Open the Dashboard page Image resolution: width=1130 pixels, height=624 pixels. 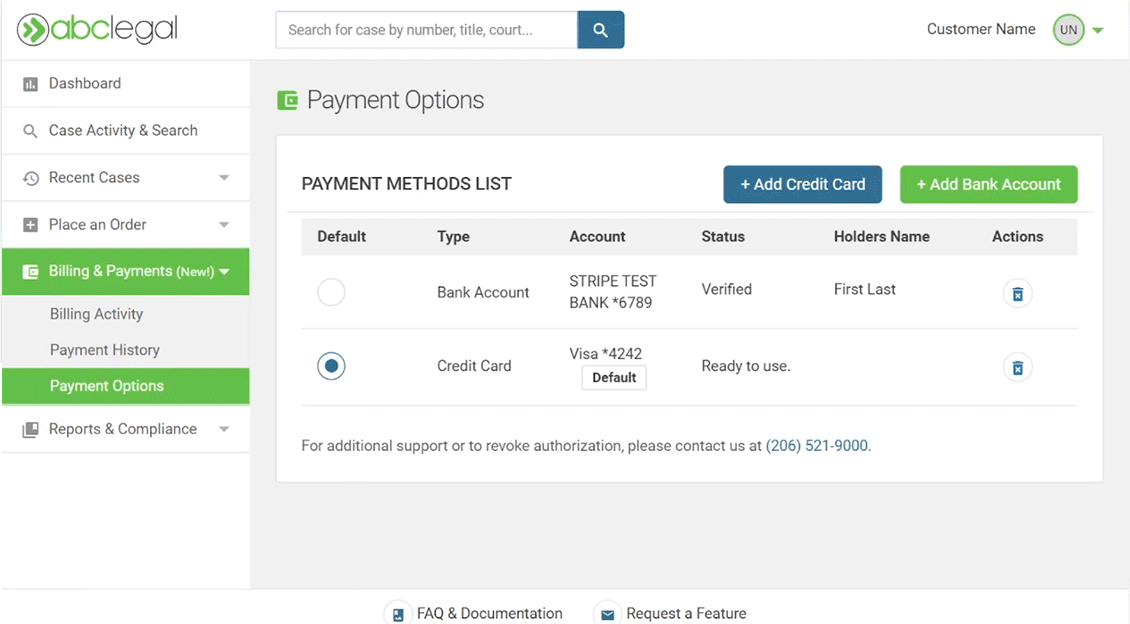pyautogui.click(x=85, y=84)
